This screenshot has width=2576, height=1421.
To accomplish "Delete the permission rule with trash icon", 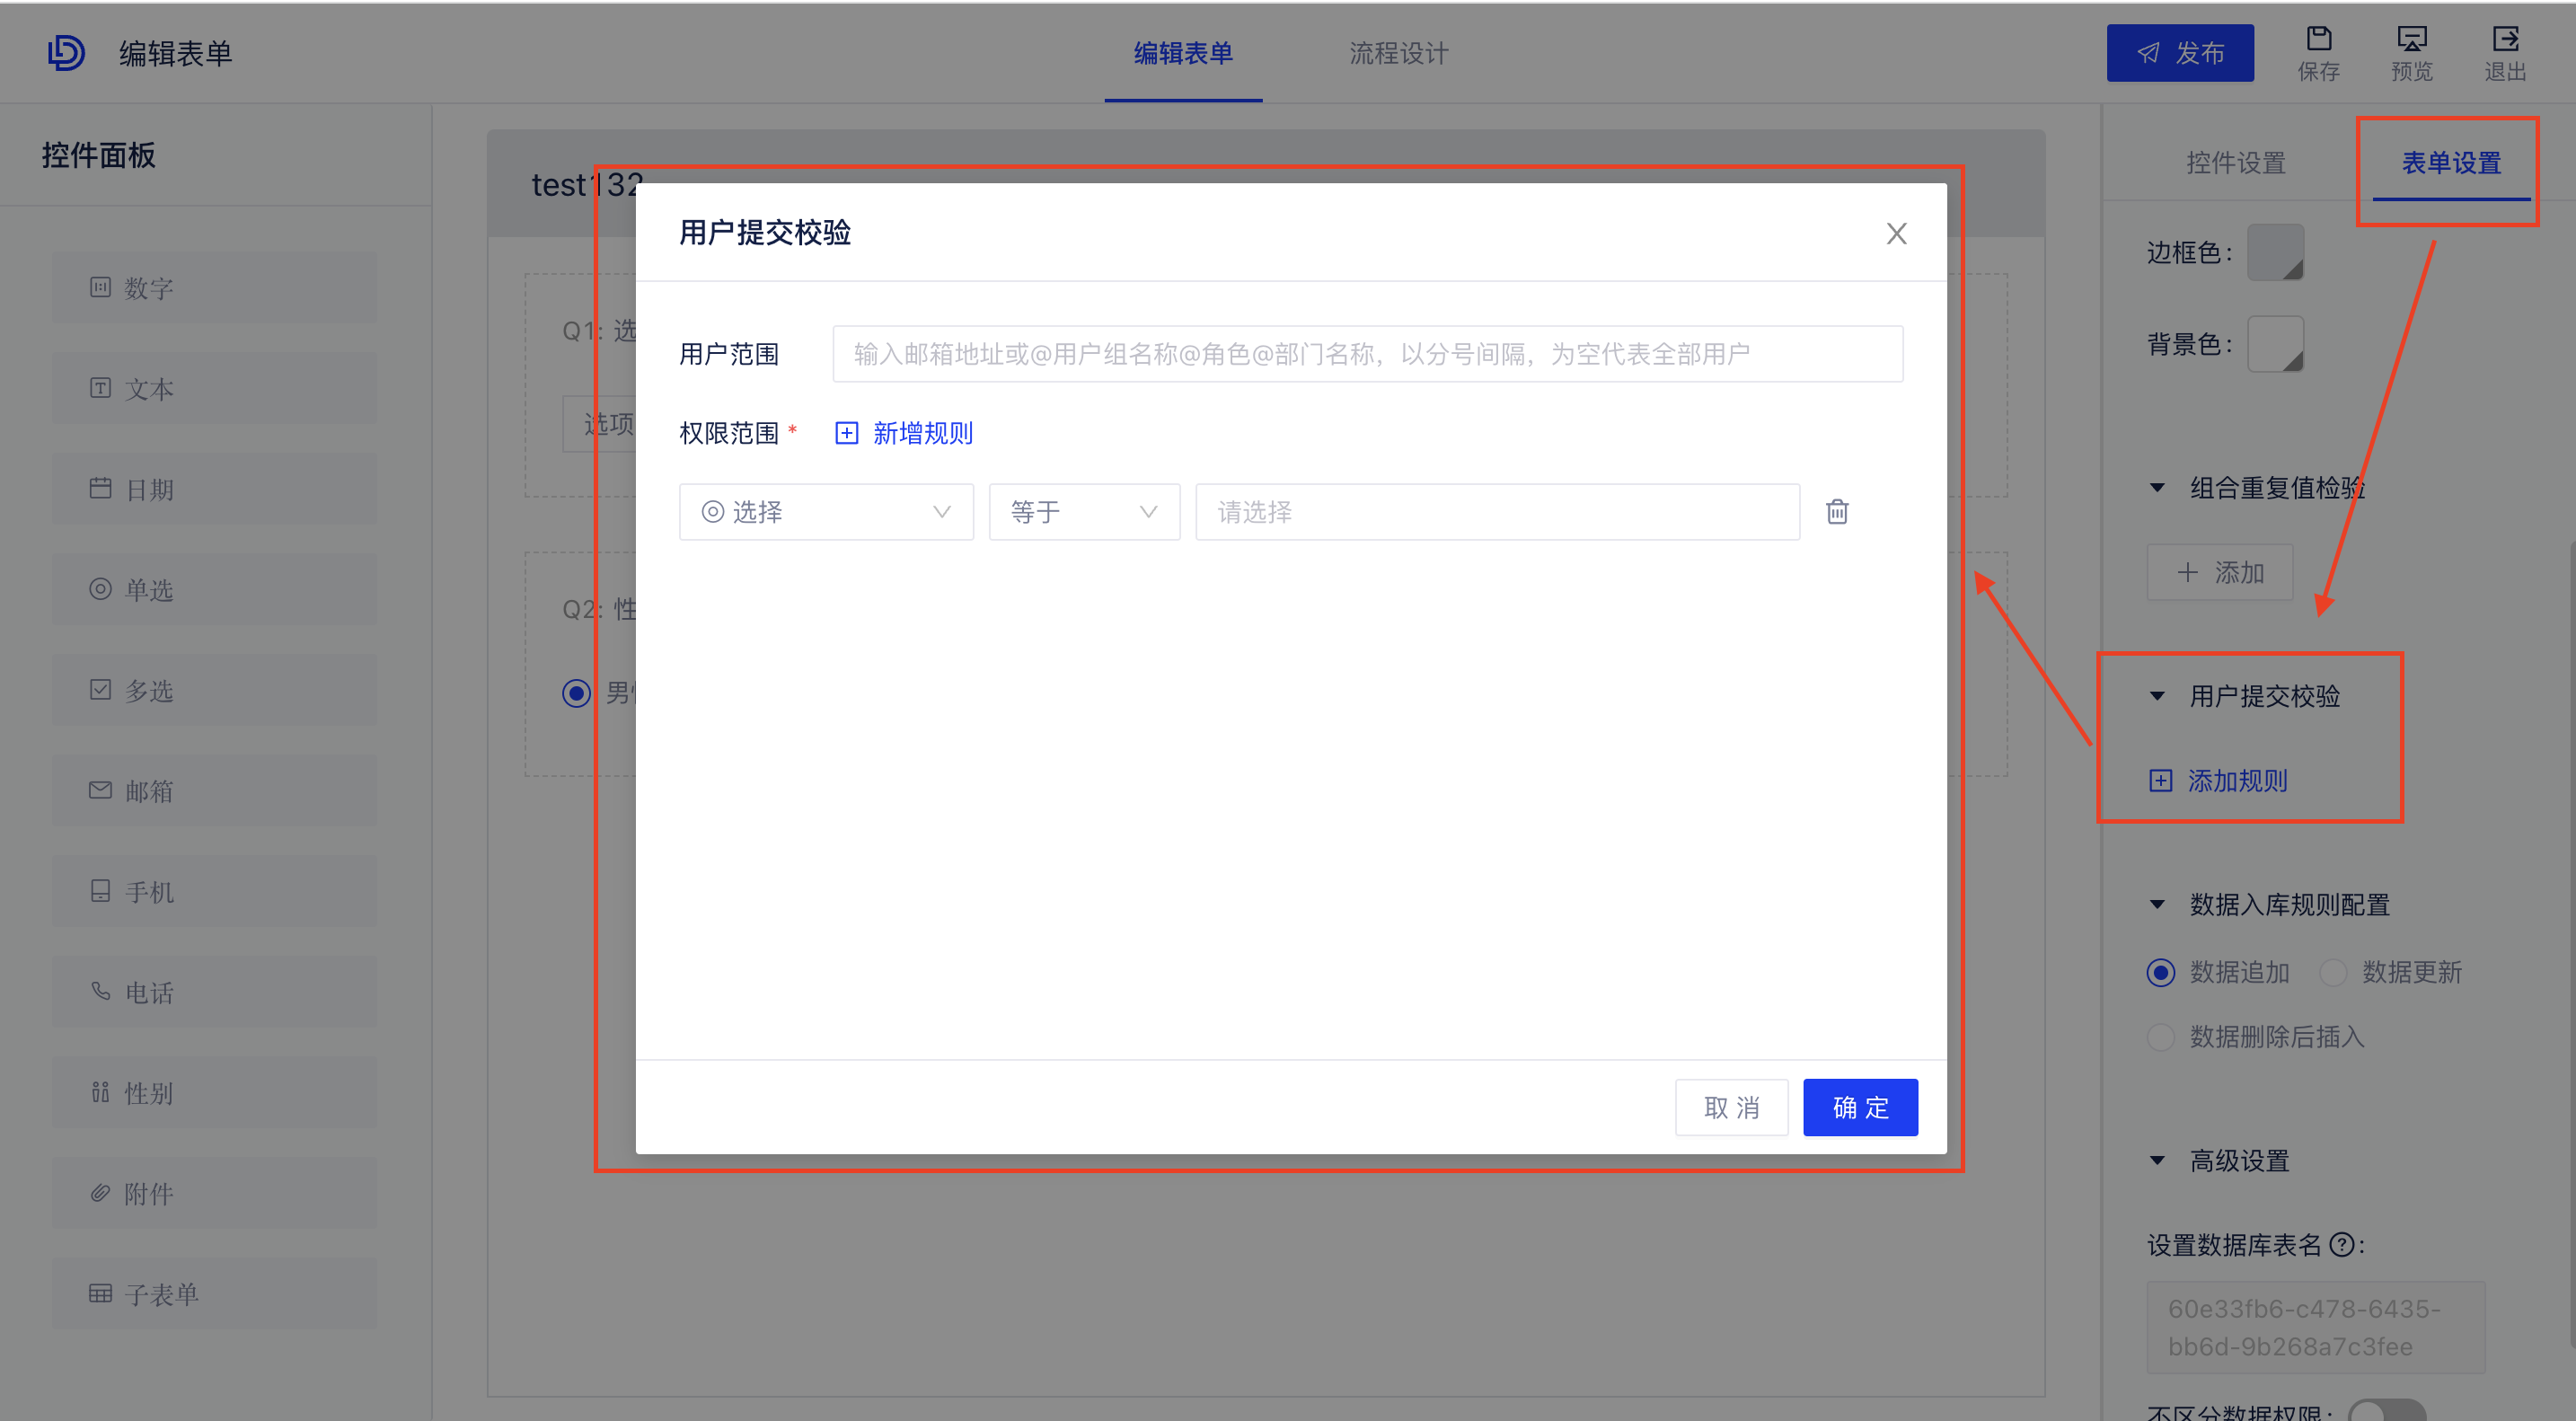I will [1836, 511].
